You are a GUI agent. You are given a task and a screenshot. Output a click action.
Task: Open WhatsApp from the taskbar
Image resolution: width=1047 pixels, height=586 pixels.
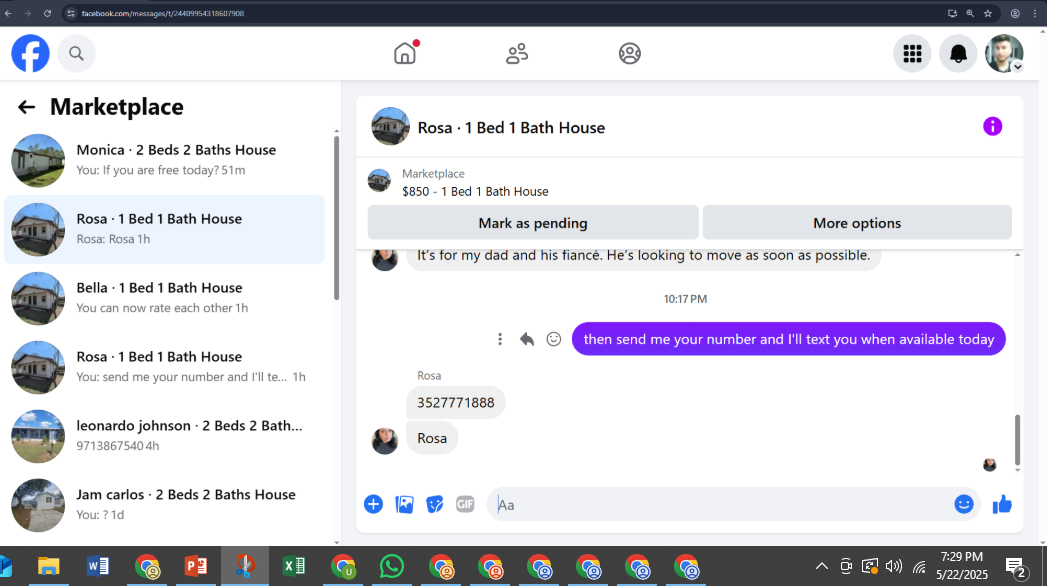[392, 567]
